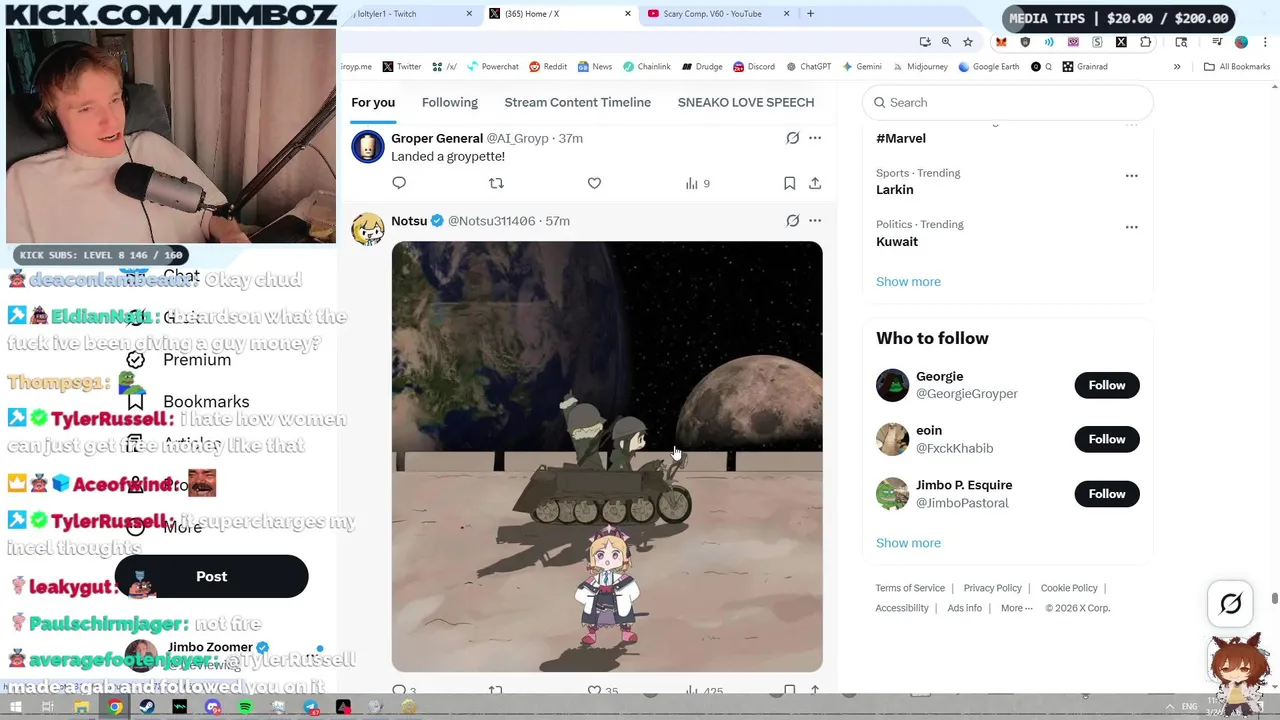The image size is (1280, 720).
Task: Open the Chainlink bookmark
Action: tap(647, 67)
